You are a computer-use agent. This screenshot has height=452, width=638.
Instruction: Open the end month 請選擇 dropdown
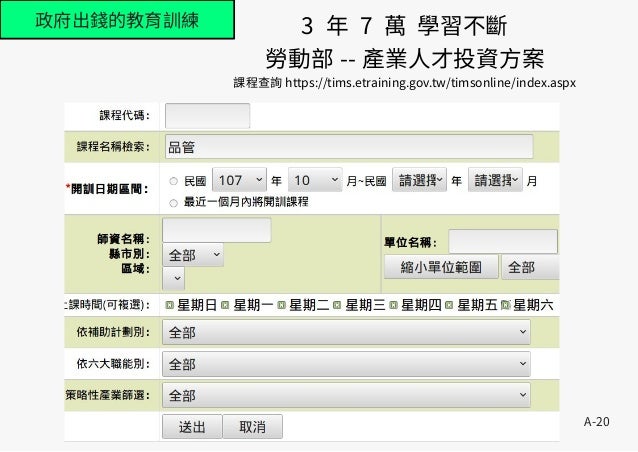click(x=495, y=179)
